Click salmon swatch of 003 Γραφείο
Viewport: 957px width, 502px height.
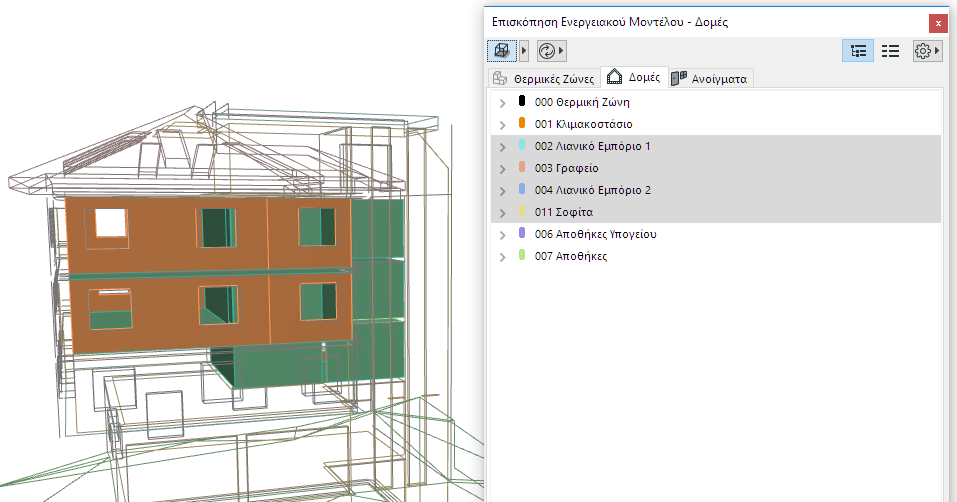[x=522, y=167]
